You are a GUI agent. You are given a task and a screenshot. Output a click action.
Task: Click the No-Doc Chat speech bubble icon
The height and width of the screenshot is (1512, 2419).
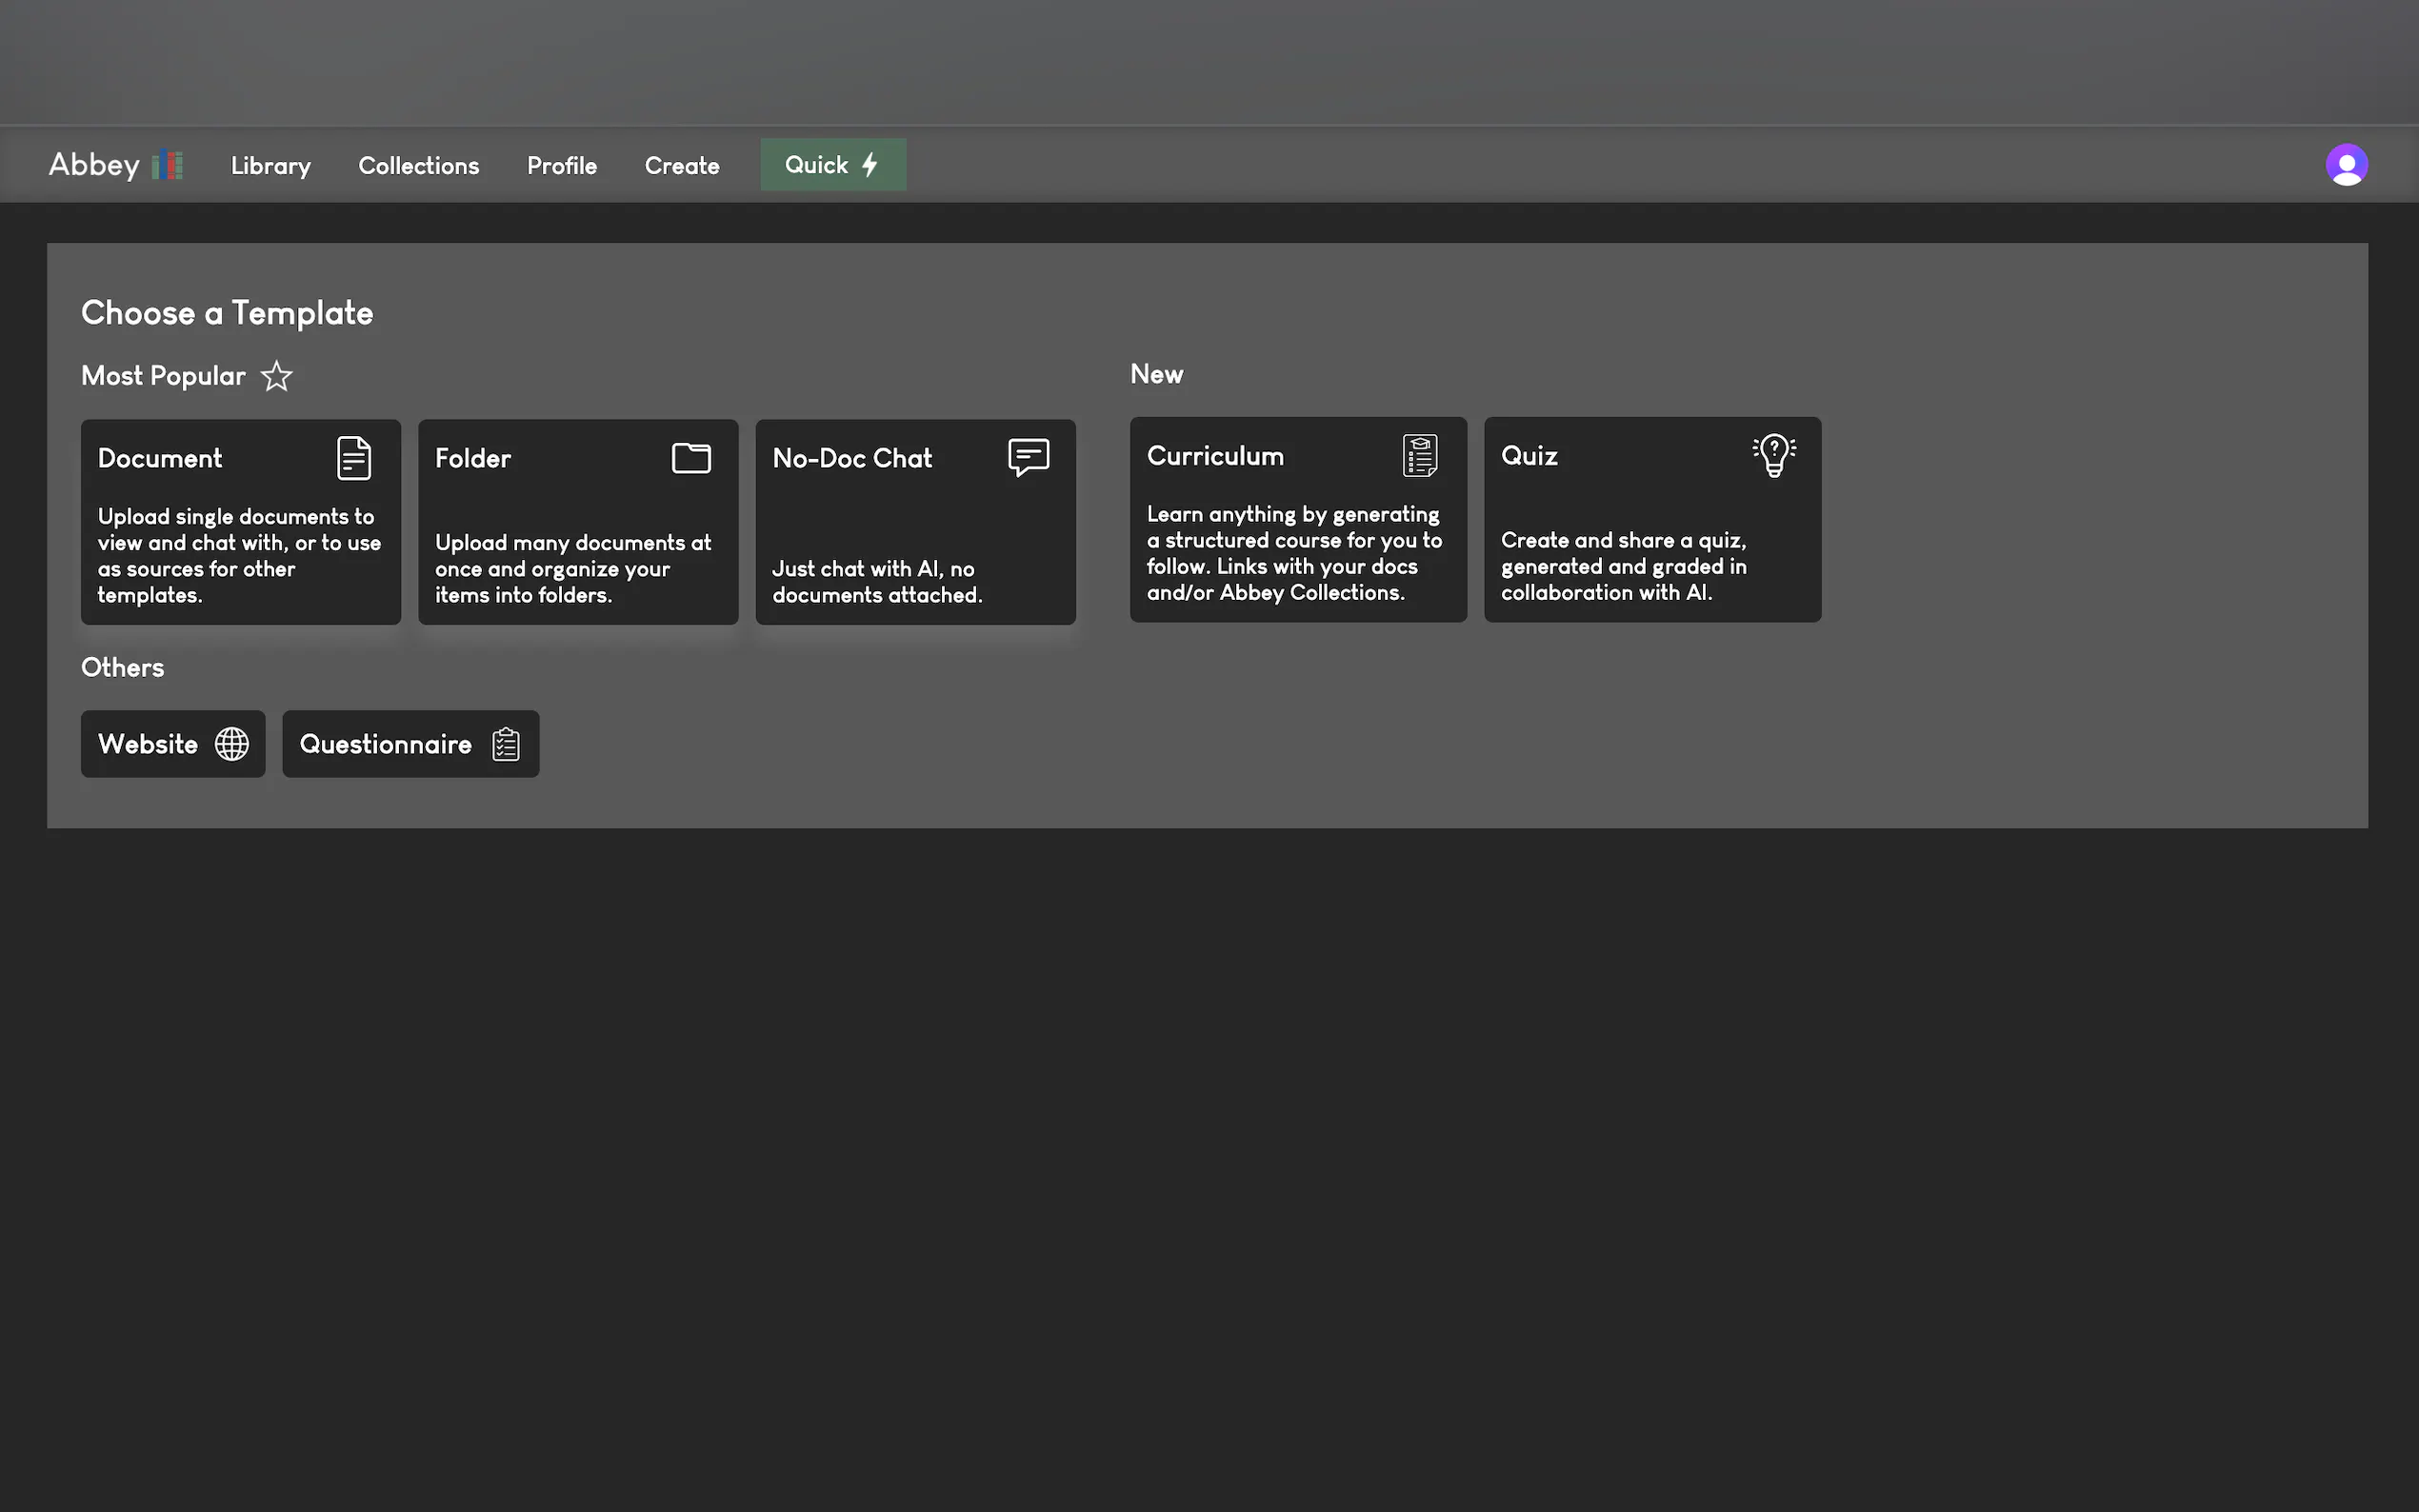[x=1028, y=457]
